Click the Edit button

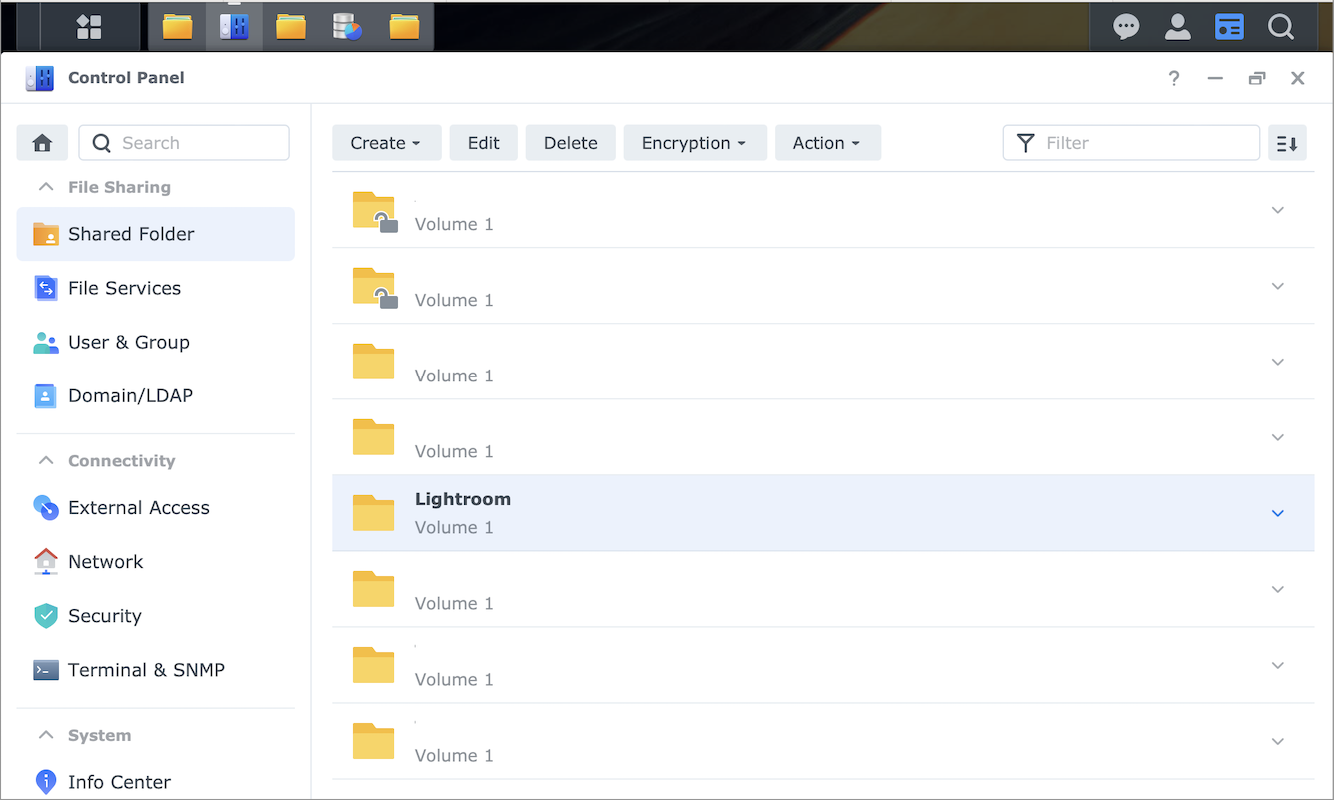(483, 143)
